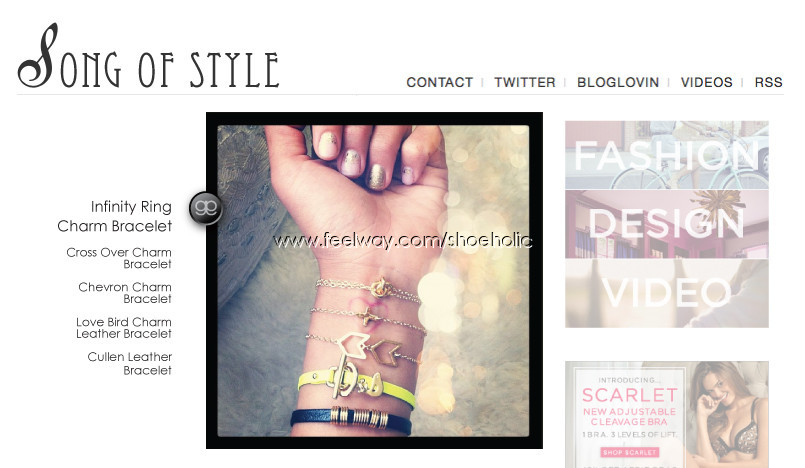Open Love Bird Charm Leather Bracelet
The image size is (805, 468).
click(x=124, y=328)
